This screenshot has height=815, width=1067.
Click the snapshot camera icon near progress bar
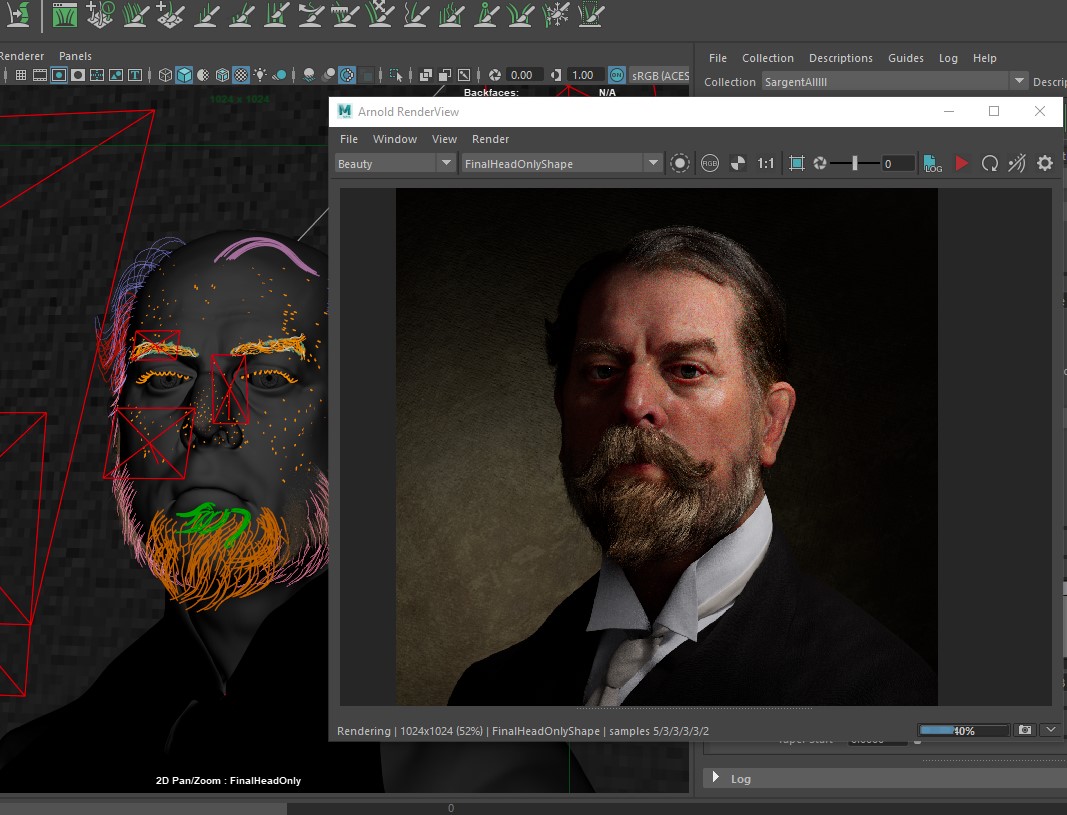tap(1025, 730)
